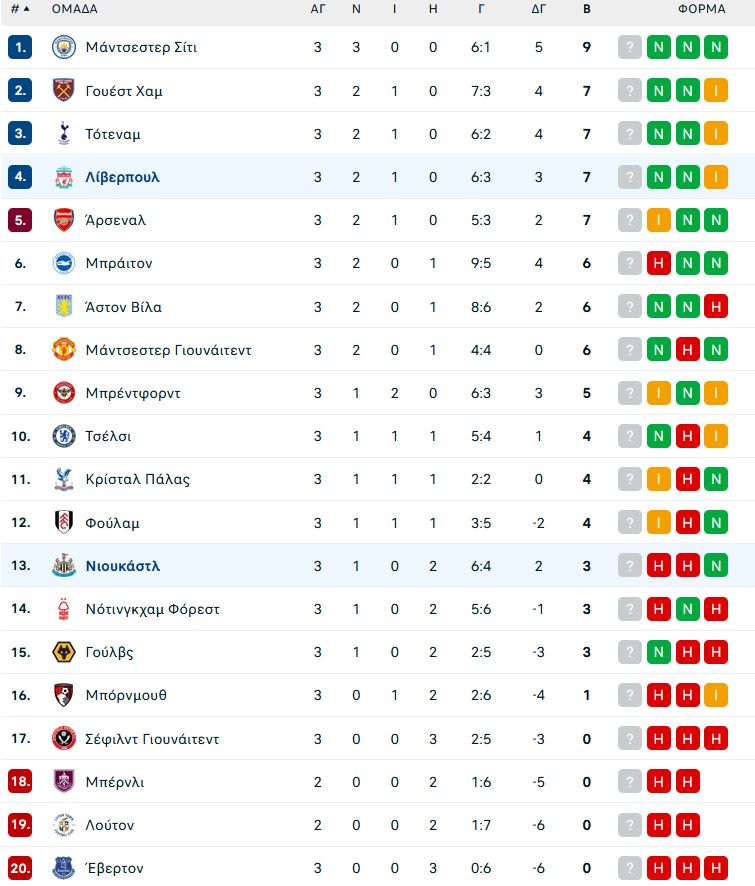Viewport: 755px width, 886px height.
Task: Click the Wolves club crest
Action: click(64, 652)
